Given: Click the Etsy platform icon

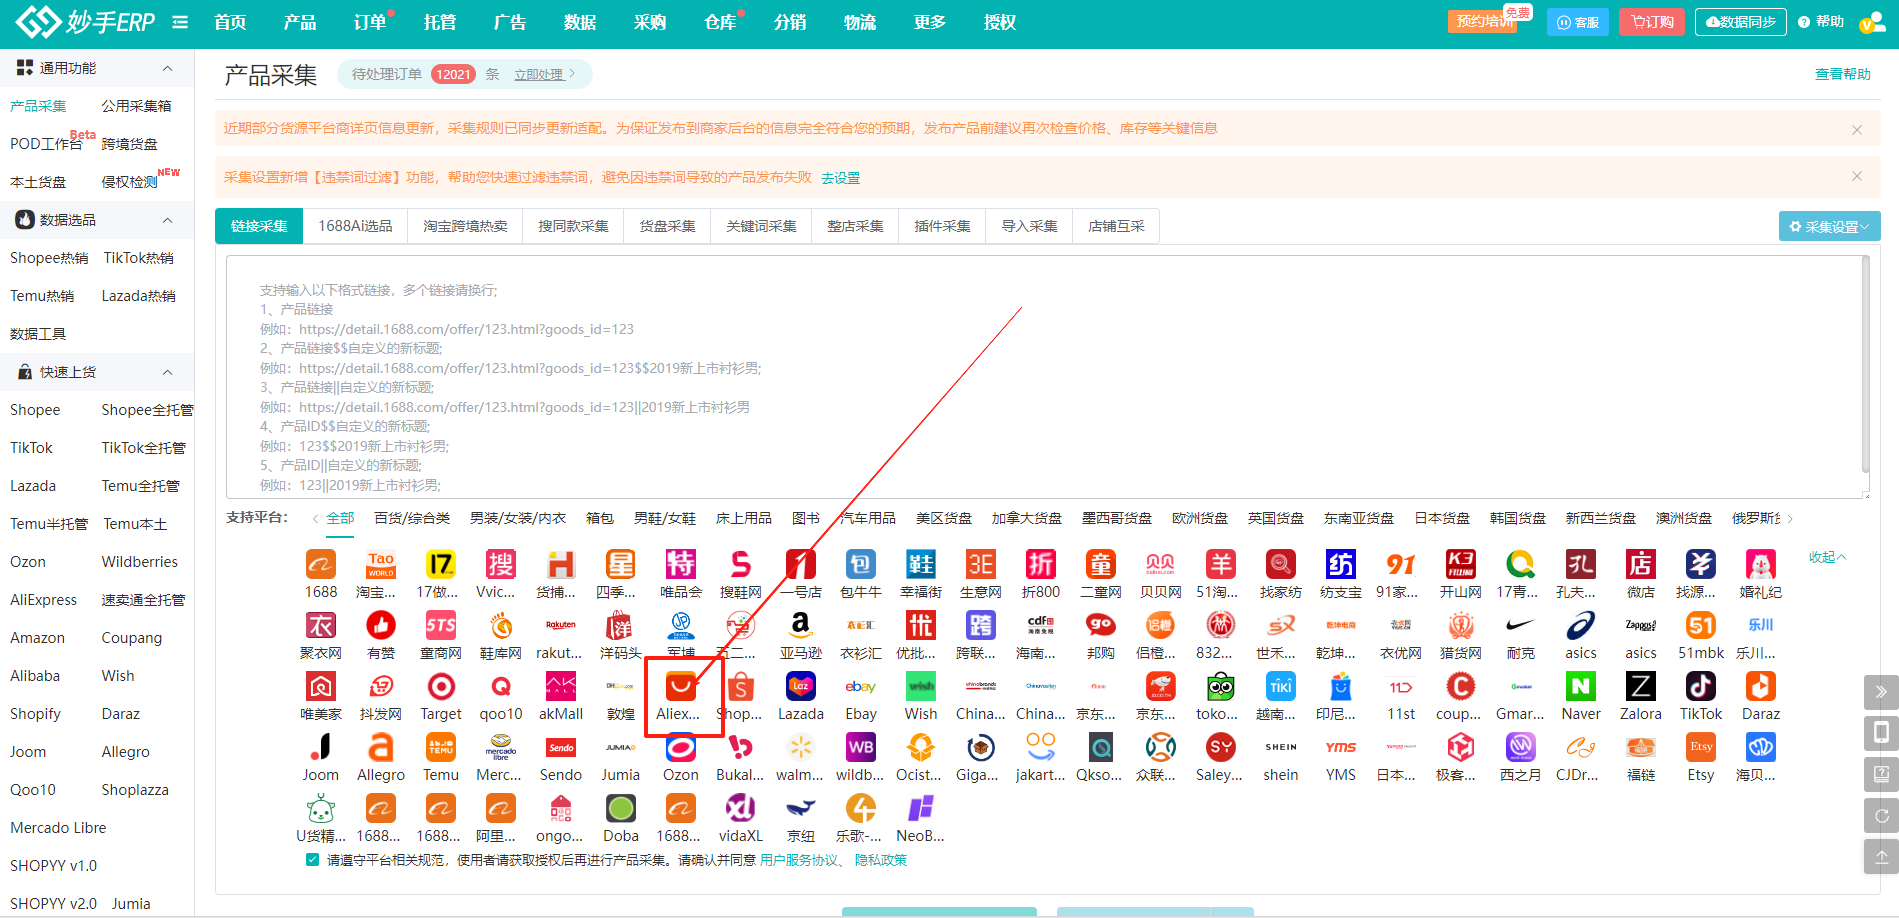Looking at the screenshot, I should coord(1701,748).
